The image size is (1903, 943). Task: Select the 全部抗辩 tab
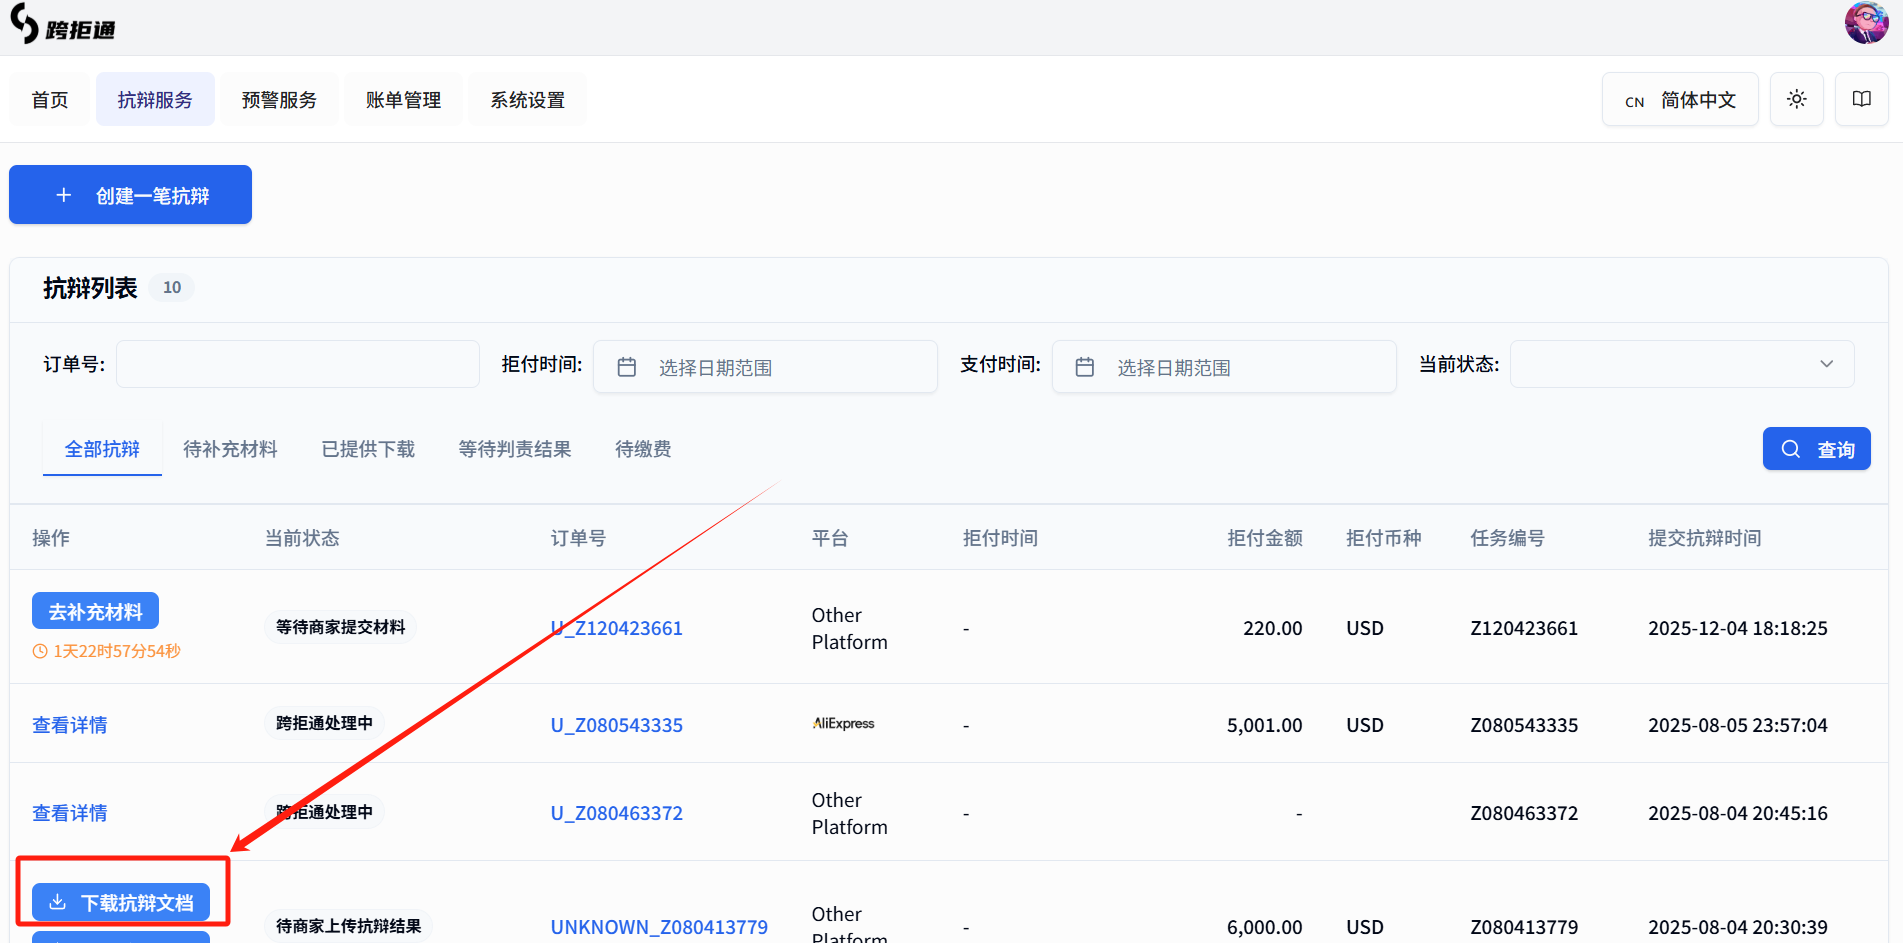coord(102,449)
